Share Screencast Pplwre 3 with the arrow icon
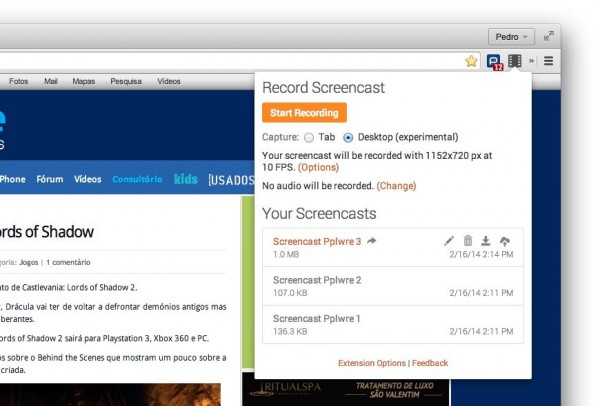600x406 pixels. 372,241
